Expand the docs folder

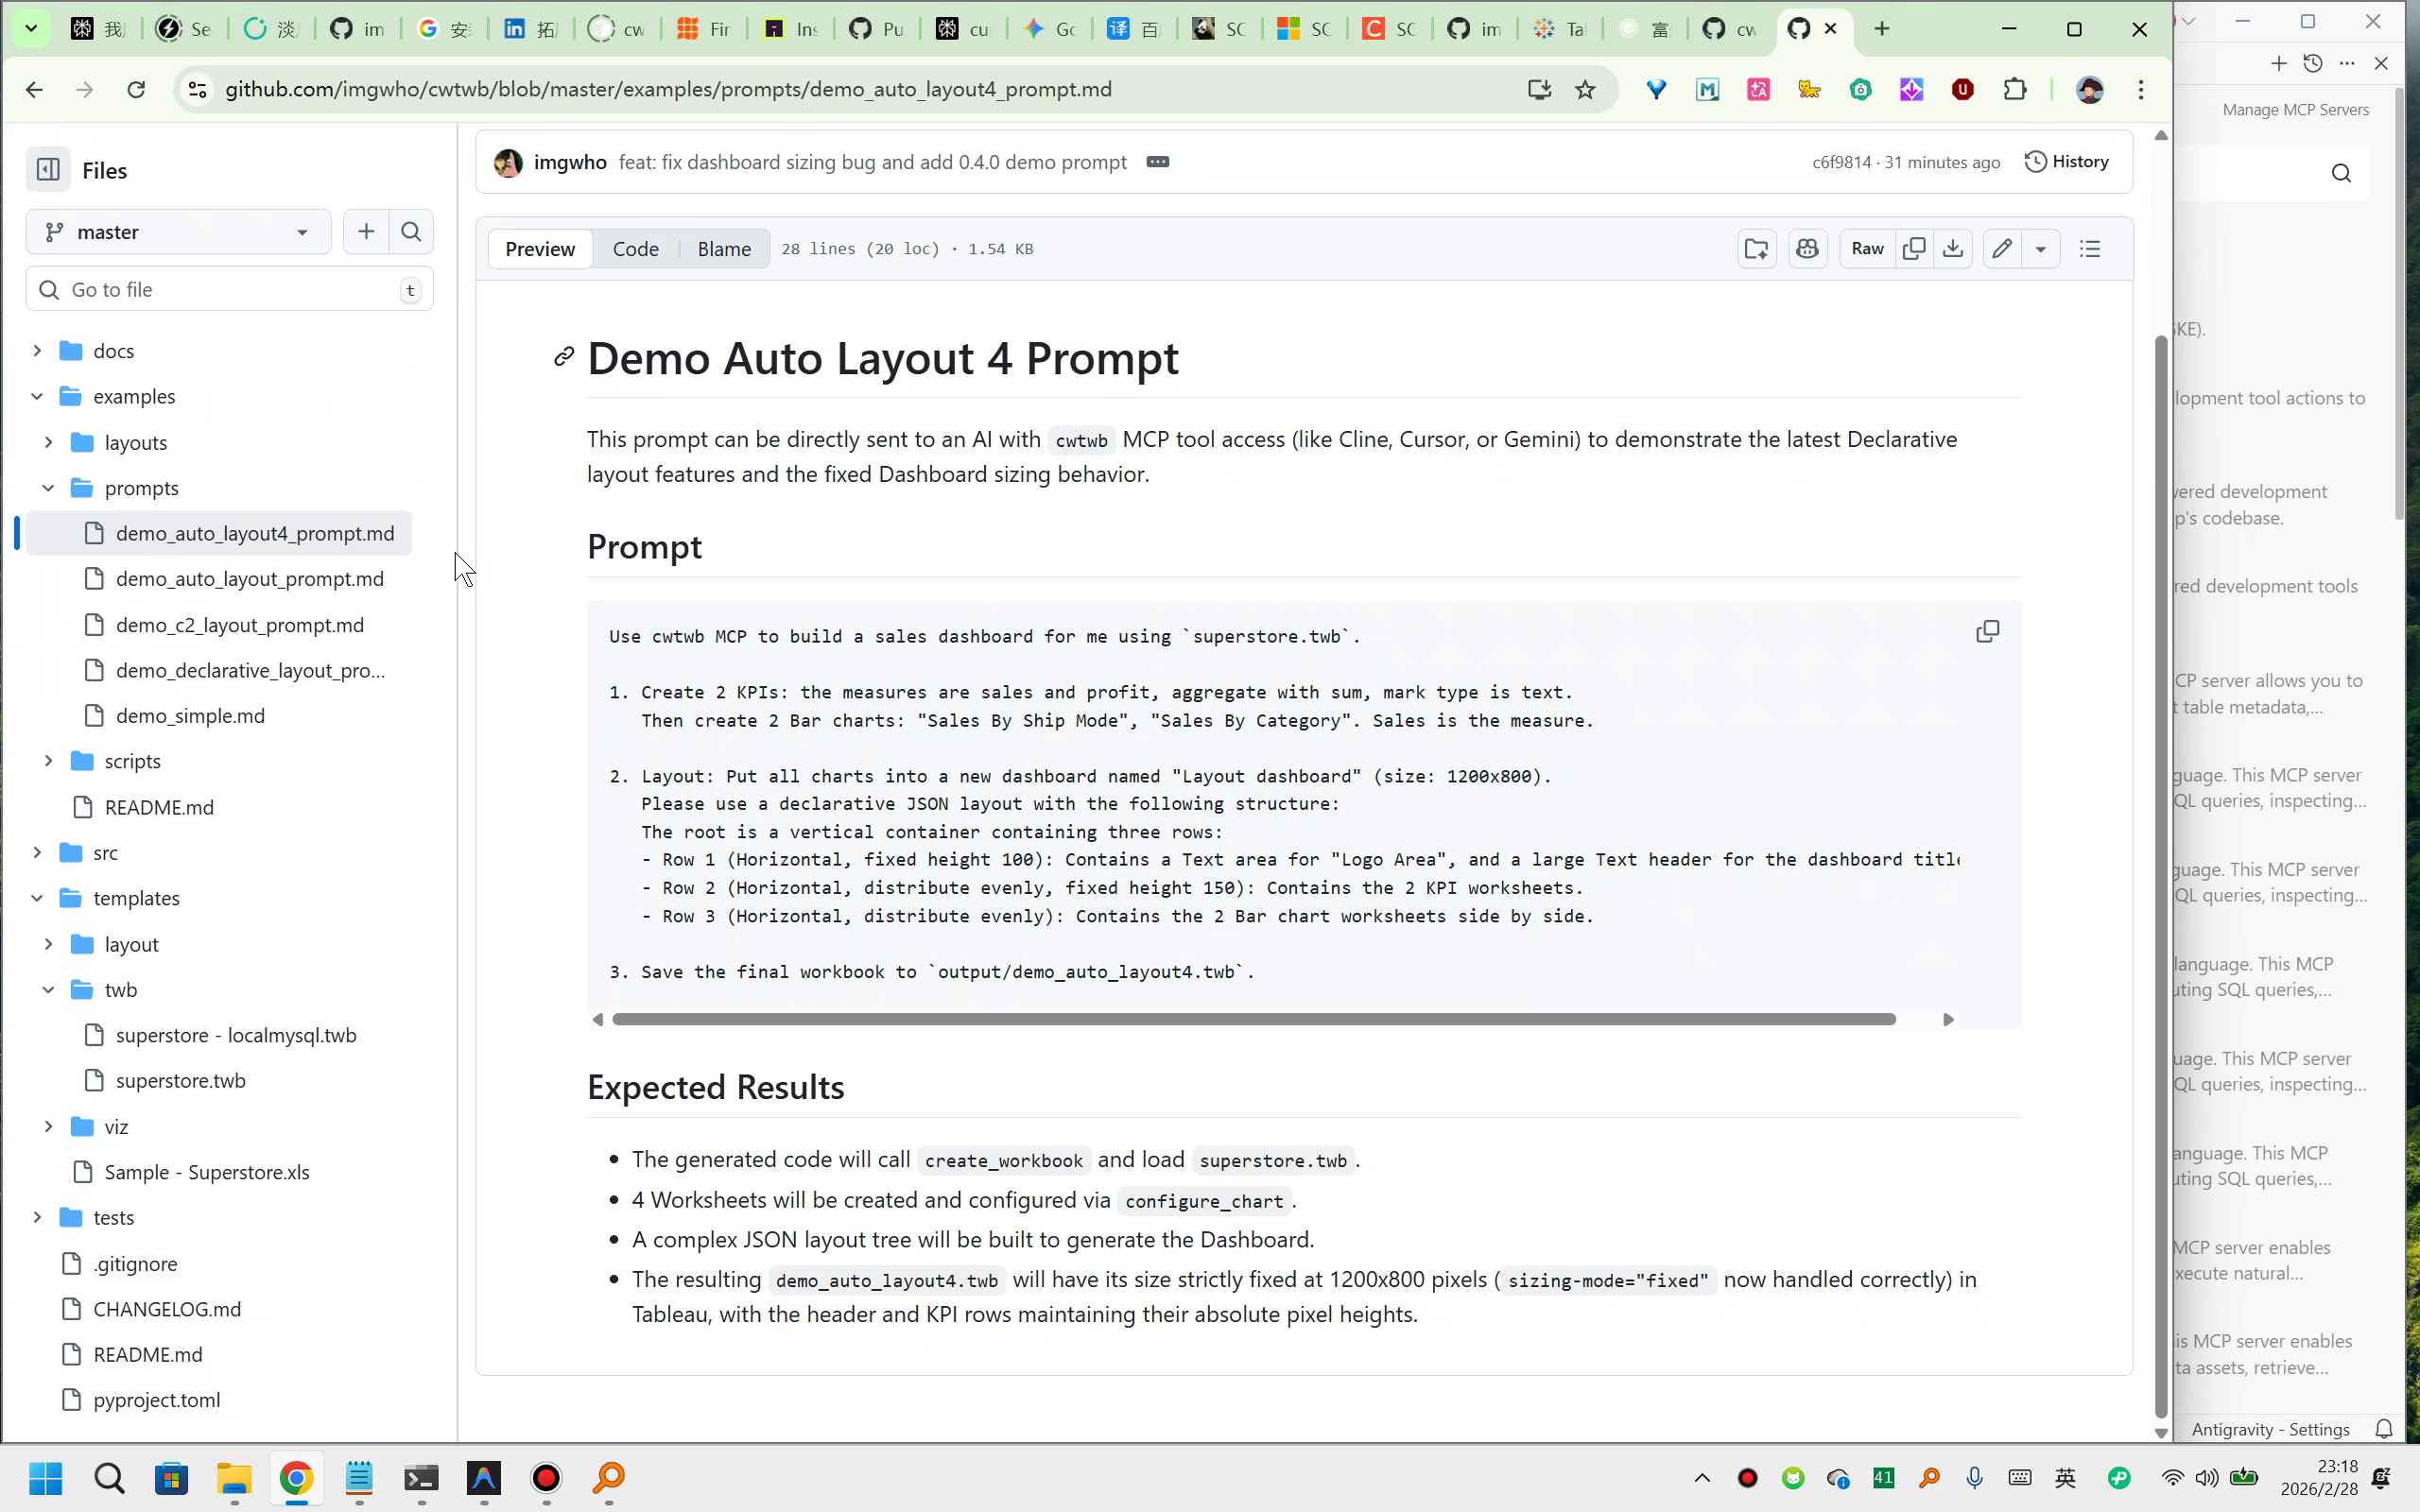[37, 351]
